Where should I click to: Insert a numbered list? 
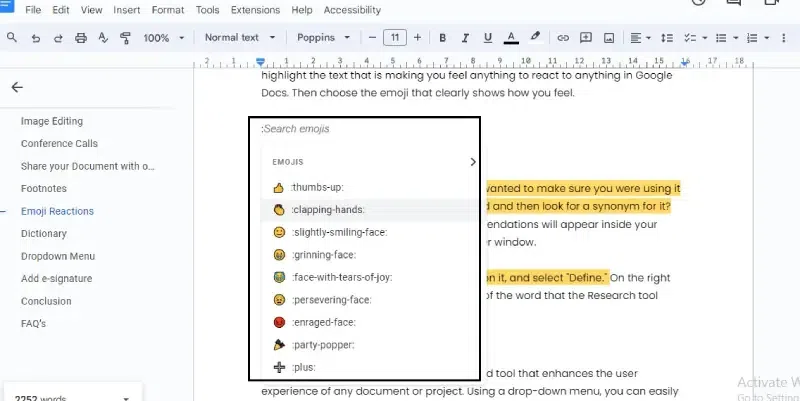(x=752, y=38)
